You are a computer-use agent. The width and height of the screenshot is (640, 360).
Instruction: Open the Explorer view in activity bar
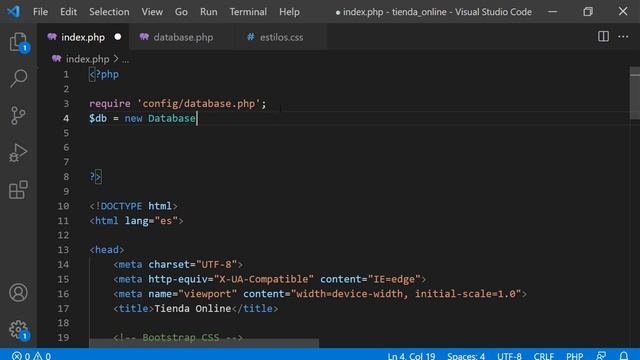coord(18,42)
